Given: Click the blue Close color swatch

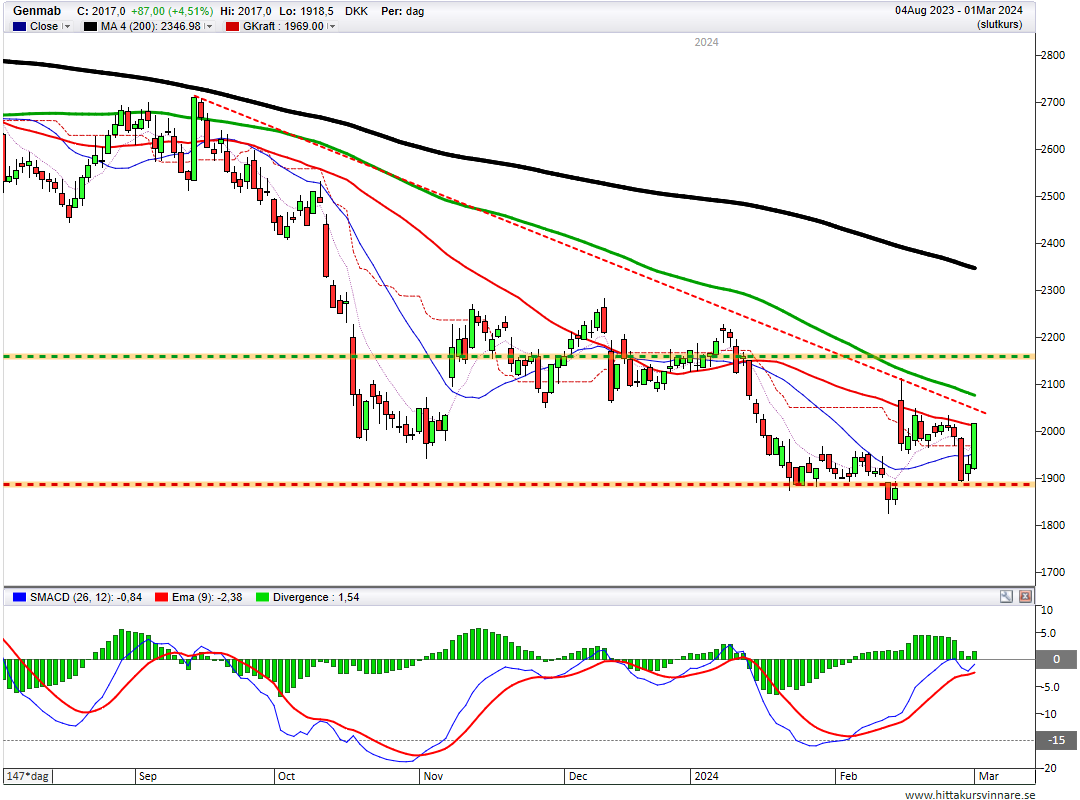Looking at the screenshot, I should pos(19,26).
